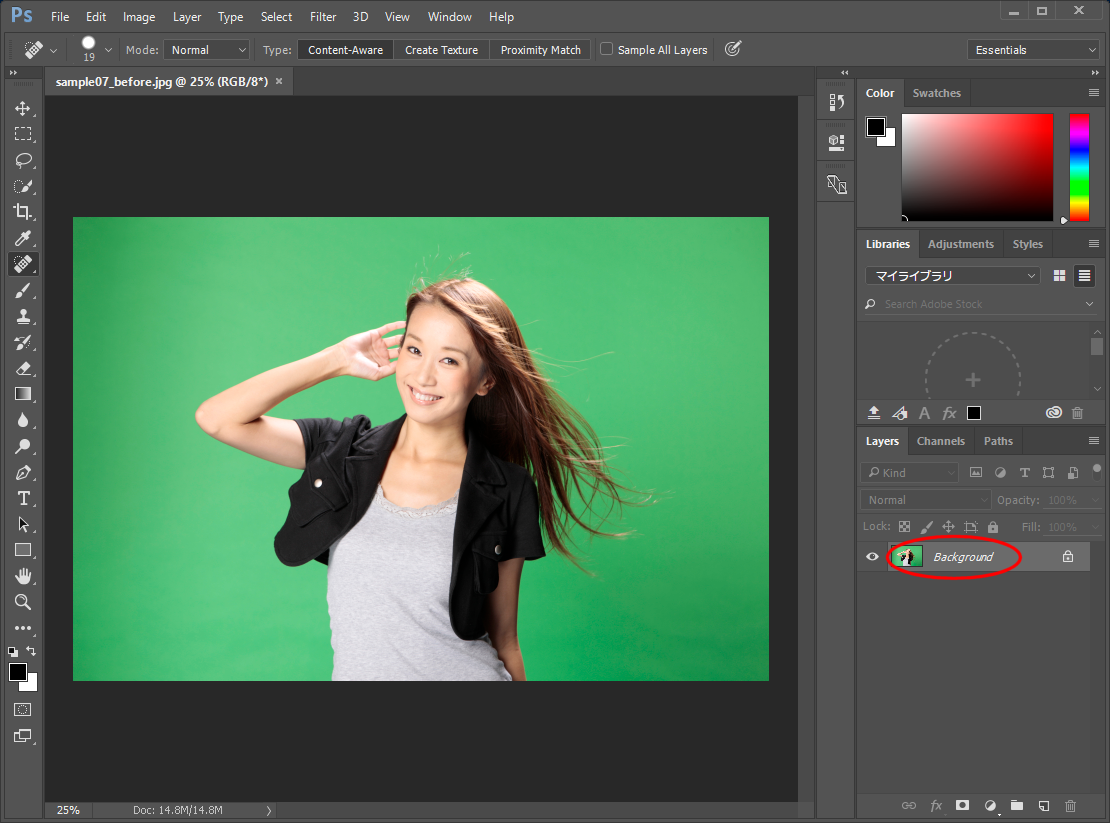Select the Rectangle shape tool
The height and width of the screenshot is (823, 1110).
[x=23, y=550]
